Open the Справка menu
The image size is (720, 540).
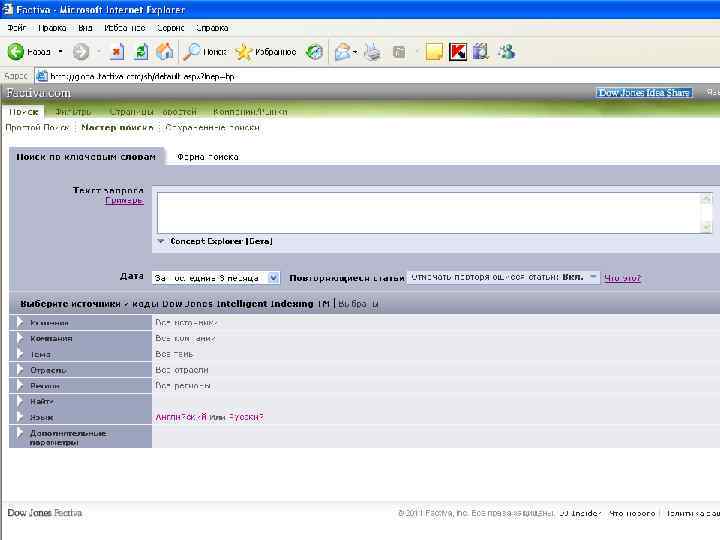click(x=212, y=28)
